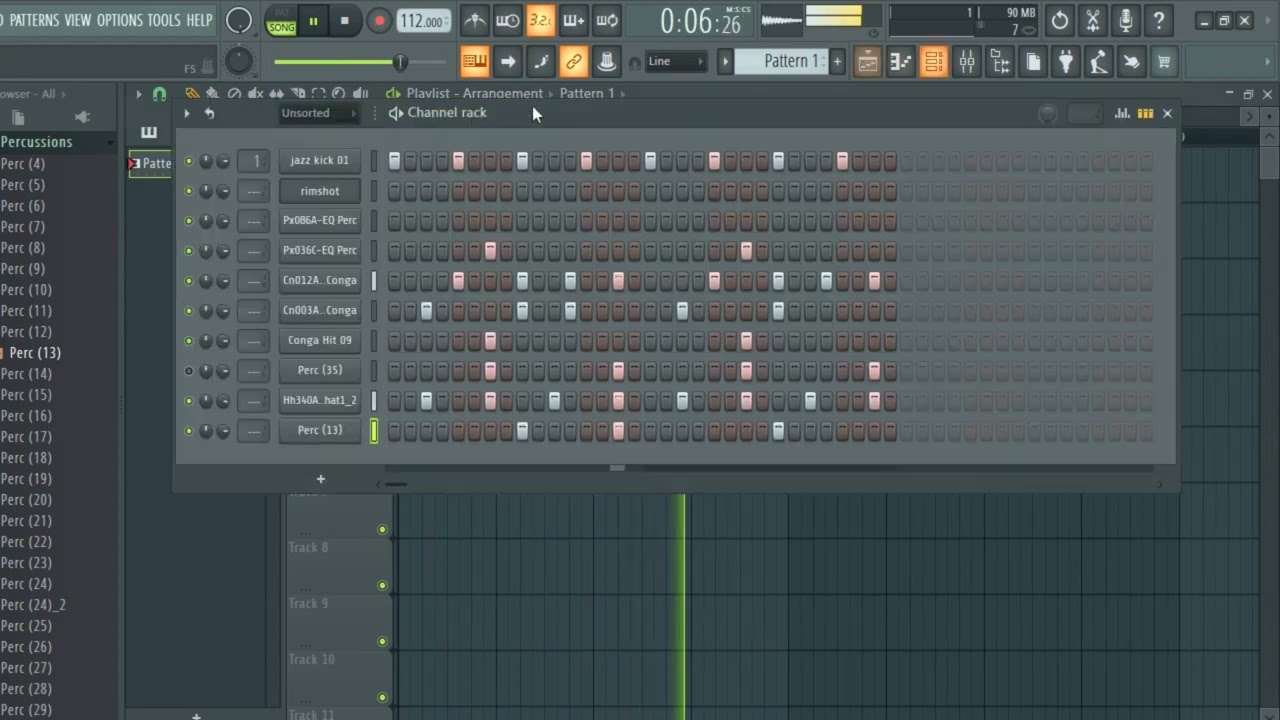The width and height of the screenshot is (1280, 720).
Task: Open the jazz kick 01 channel button
Action: coord(320,160)
